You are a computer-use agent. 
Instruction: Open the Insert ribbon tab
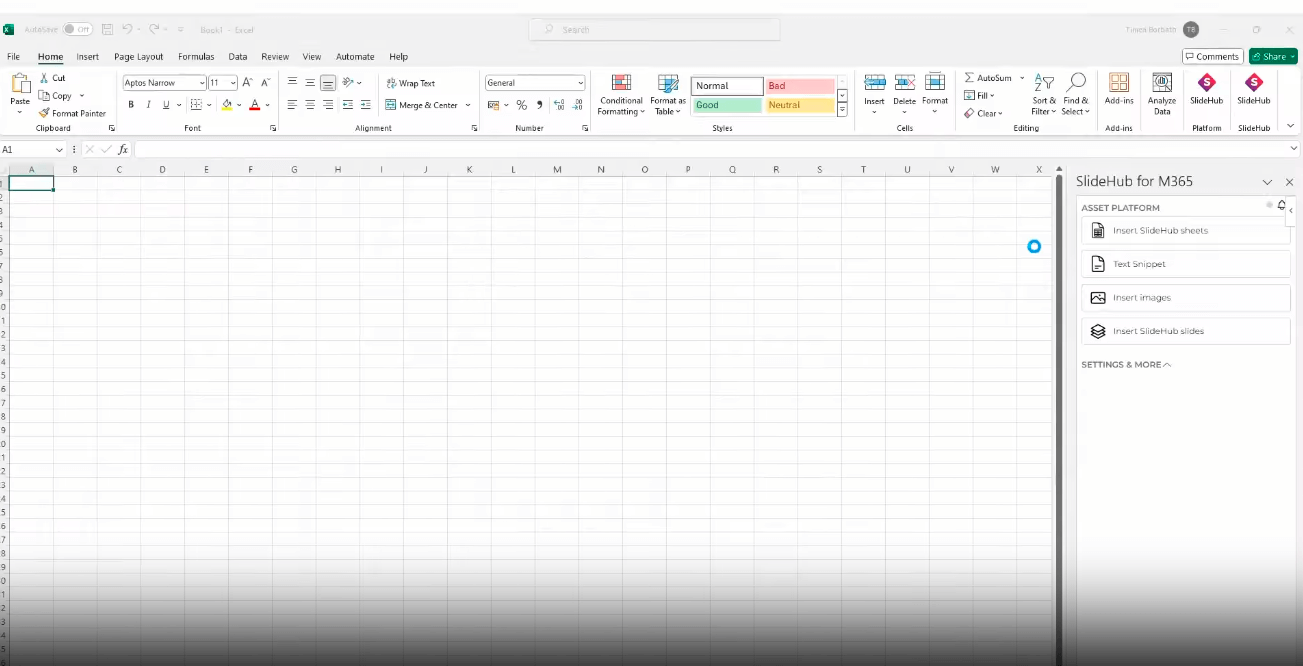pos(88,57)
